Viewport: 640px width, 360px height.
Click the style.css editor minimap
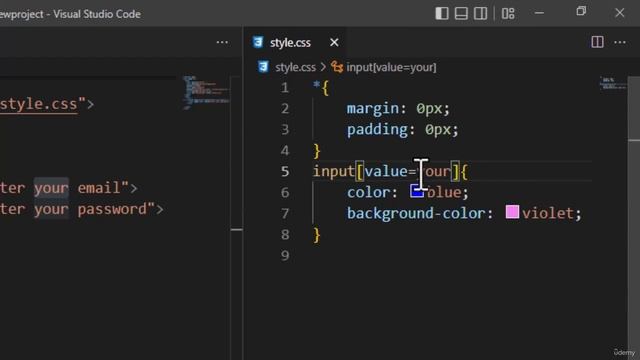click(x=613, y=83)
